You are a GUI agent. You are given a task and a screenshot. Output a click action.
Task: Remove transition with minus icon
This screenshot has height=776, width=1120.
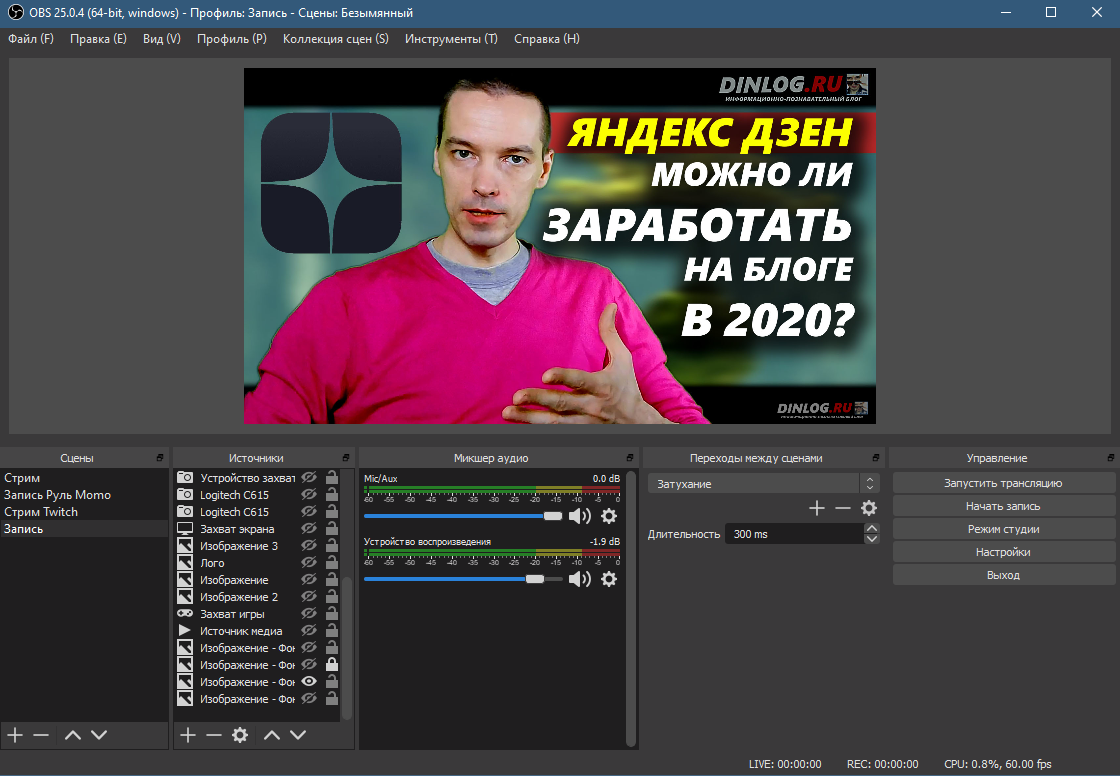coord(843,508)
